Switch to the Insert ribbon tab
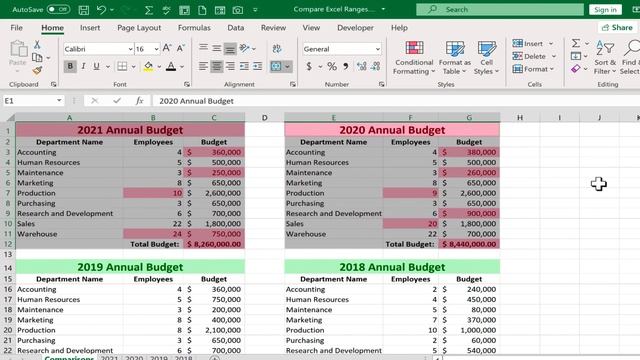 click(x=90, y=28)
